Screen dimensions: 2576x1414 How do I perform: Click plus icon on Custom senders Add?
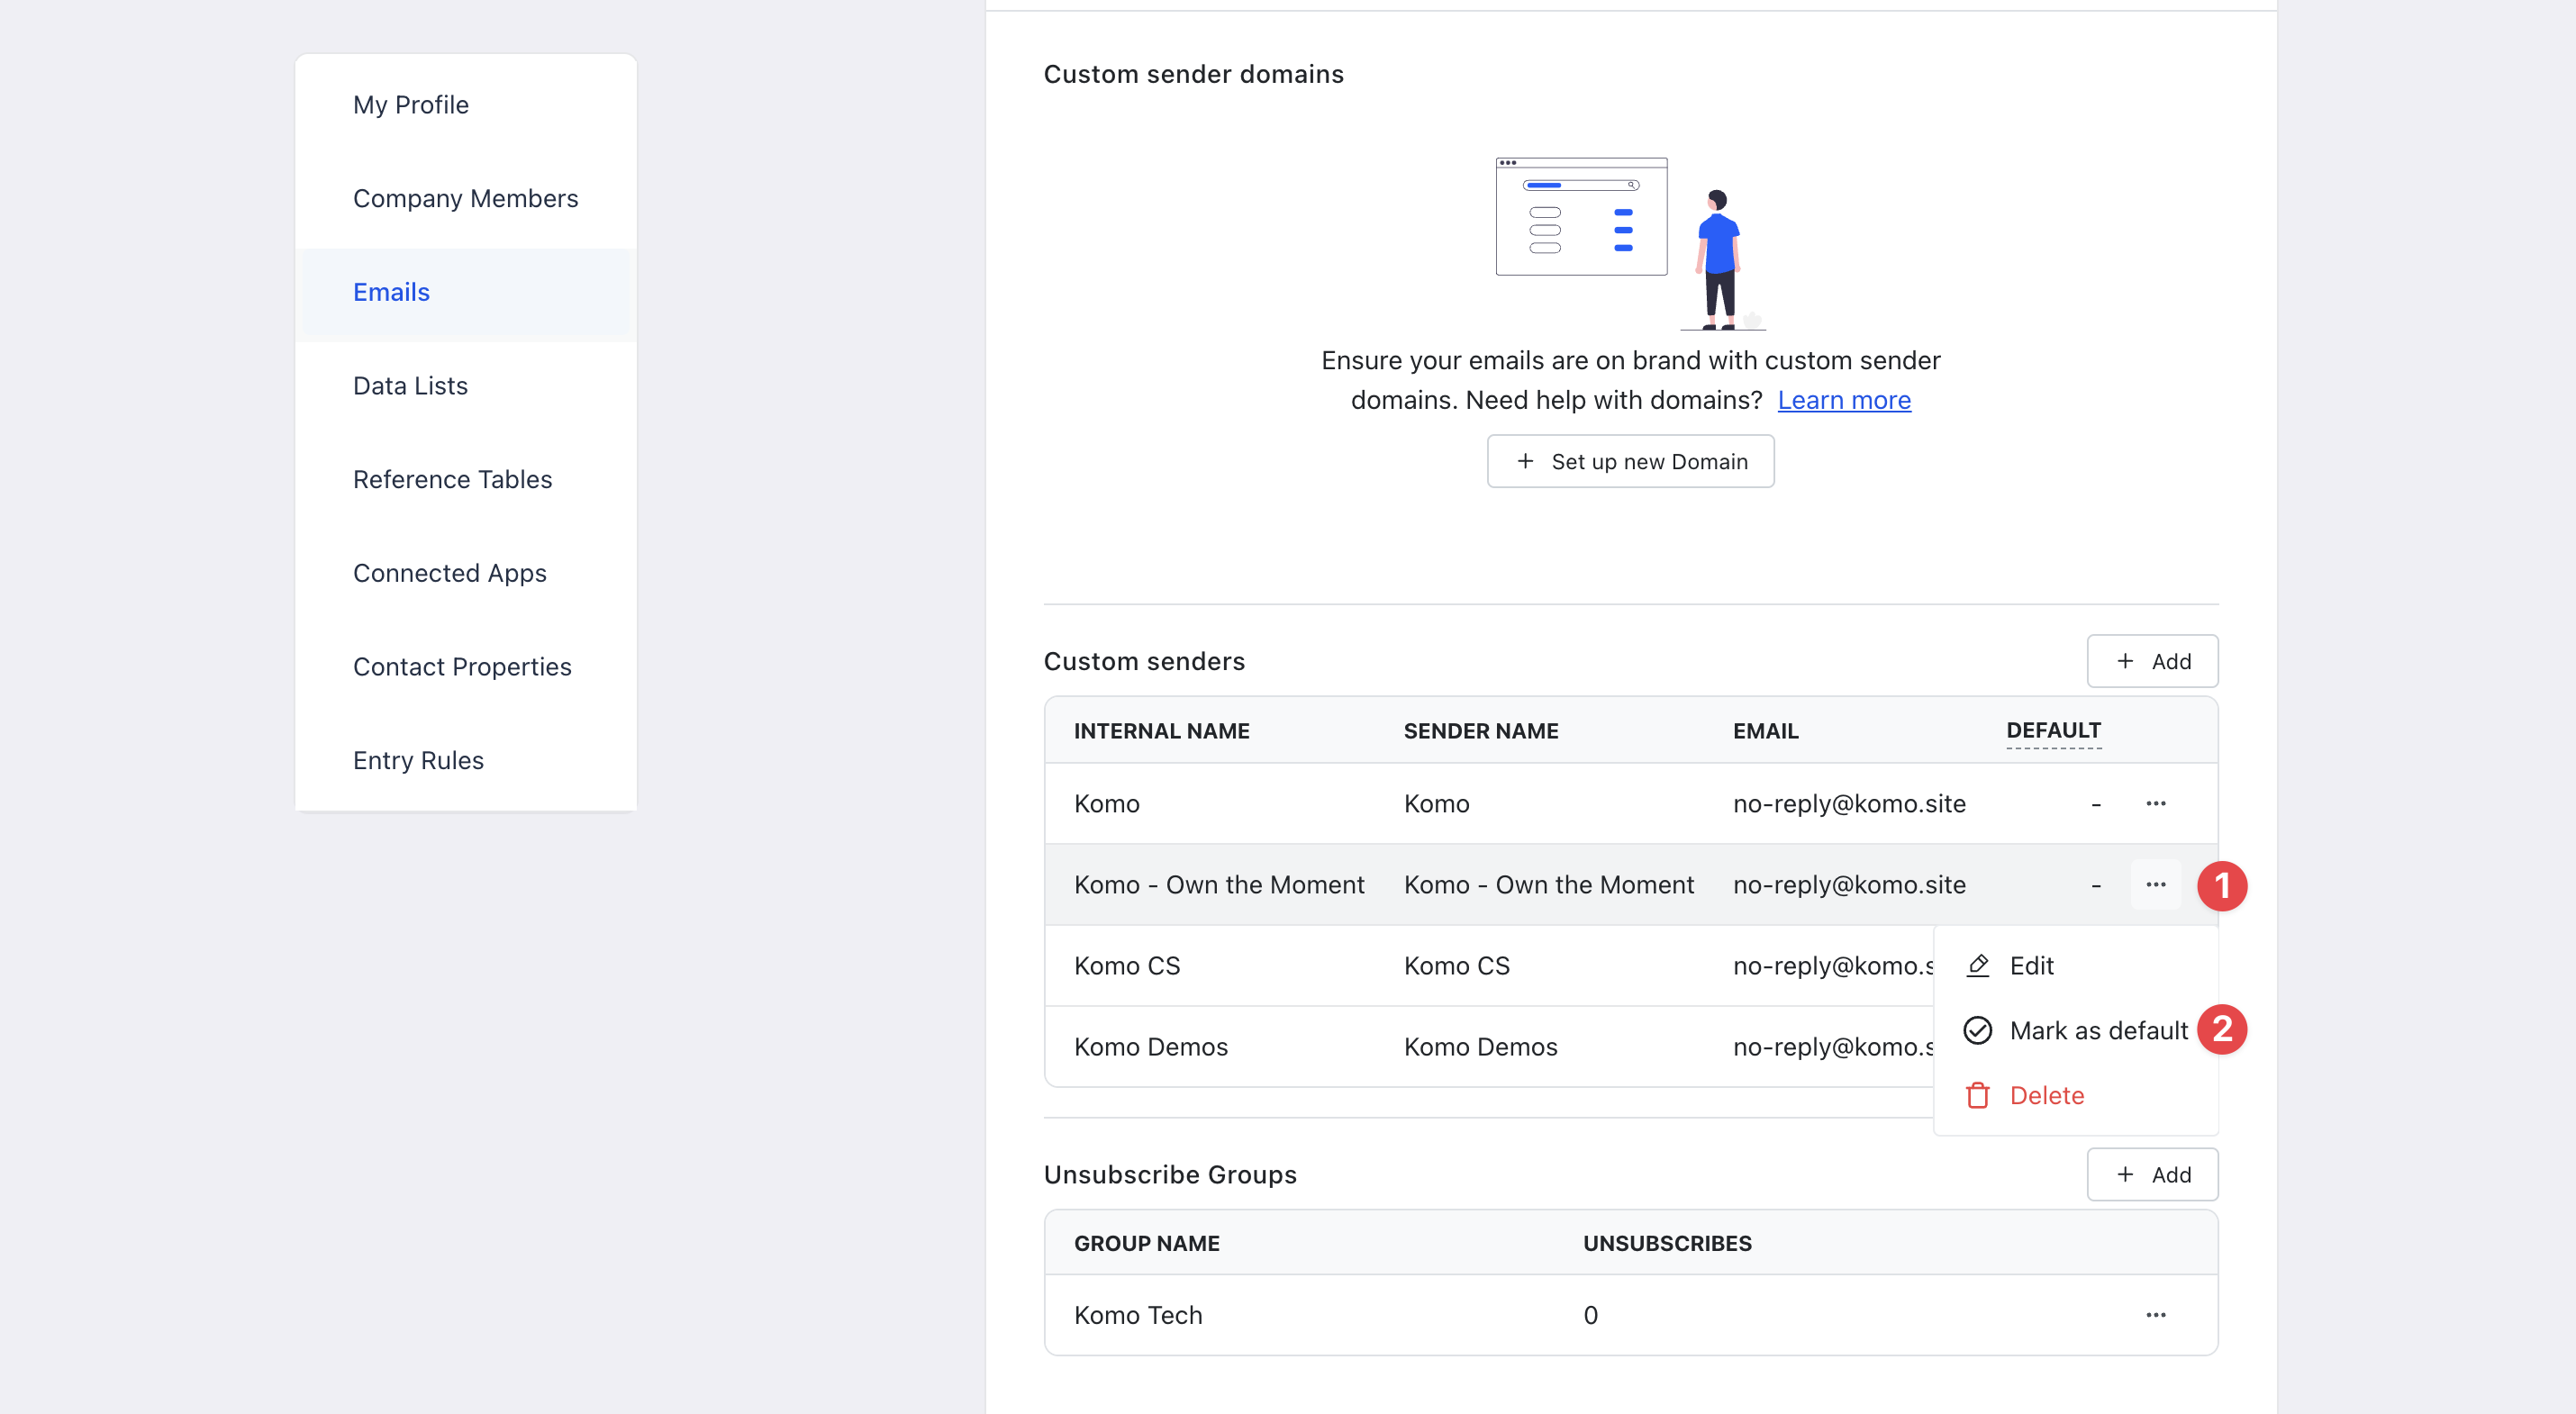pos(2125,661)
